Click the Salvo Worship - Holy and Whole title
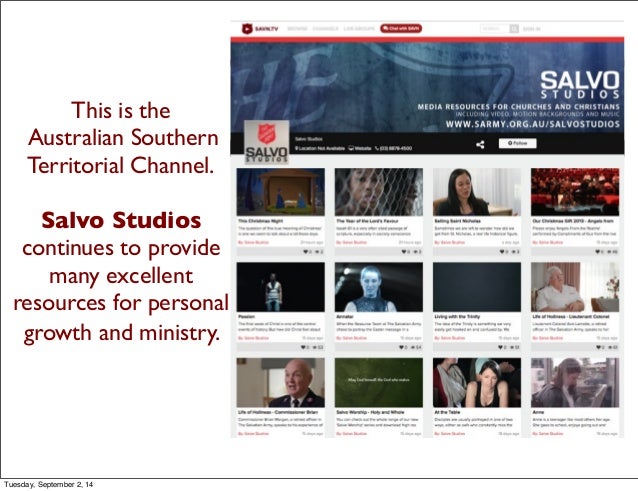Screen dimensions: 638x491 point(370,412)
